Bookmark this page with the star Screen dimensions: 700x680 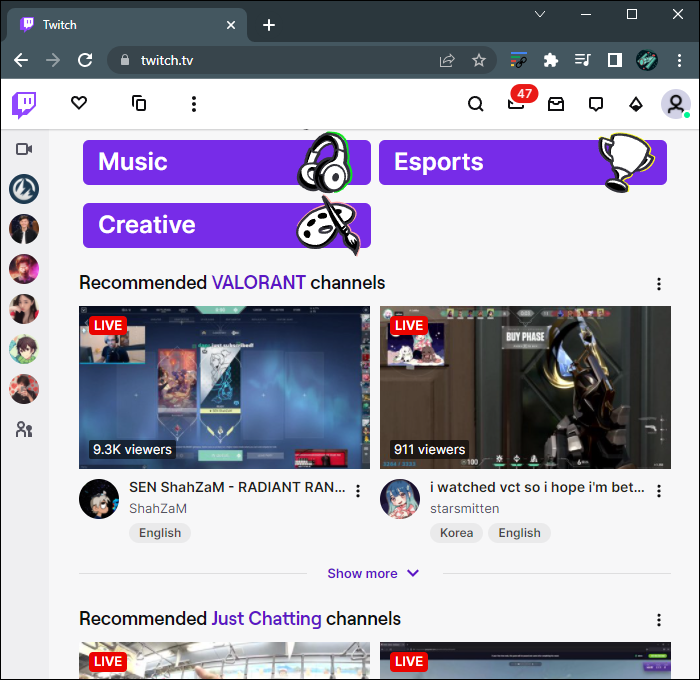click(479, 60)
